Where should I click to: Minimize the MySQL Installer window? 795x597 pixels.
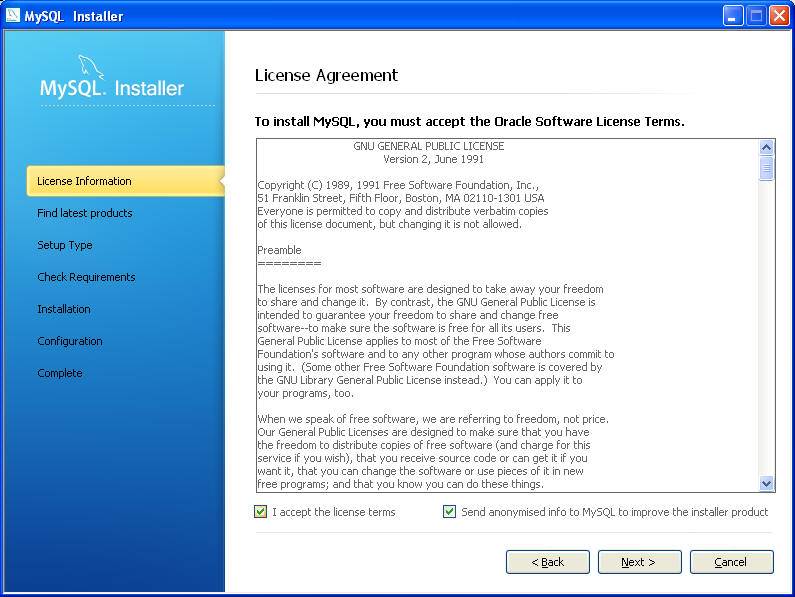coord(734,15)
